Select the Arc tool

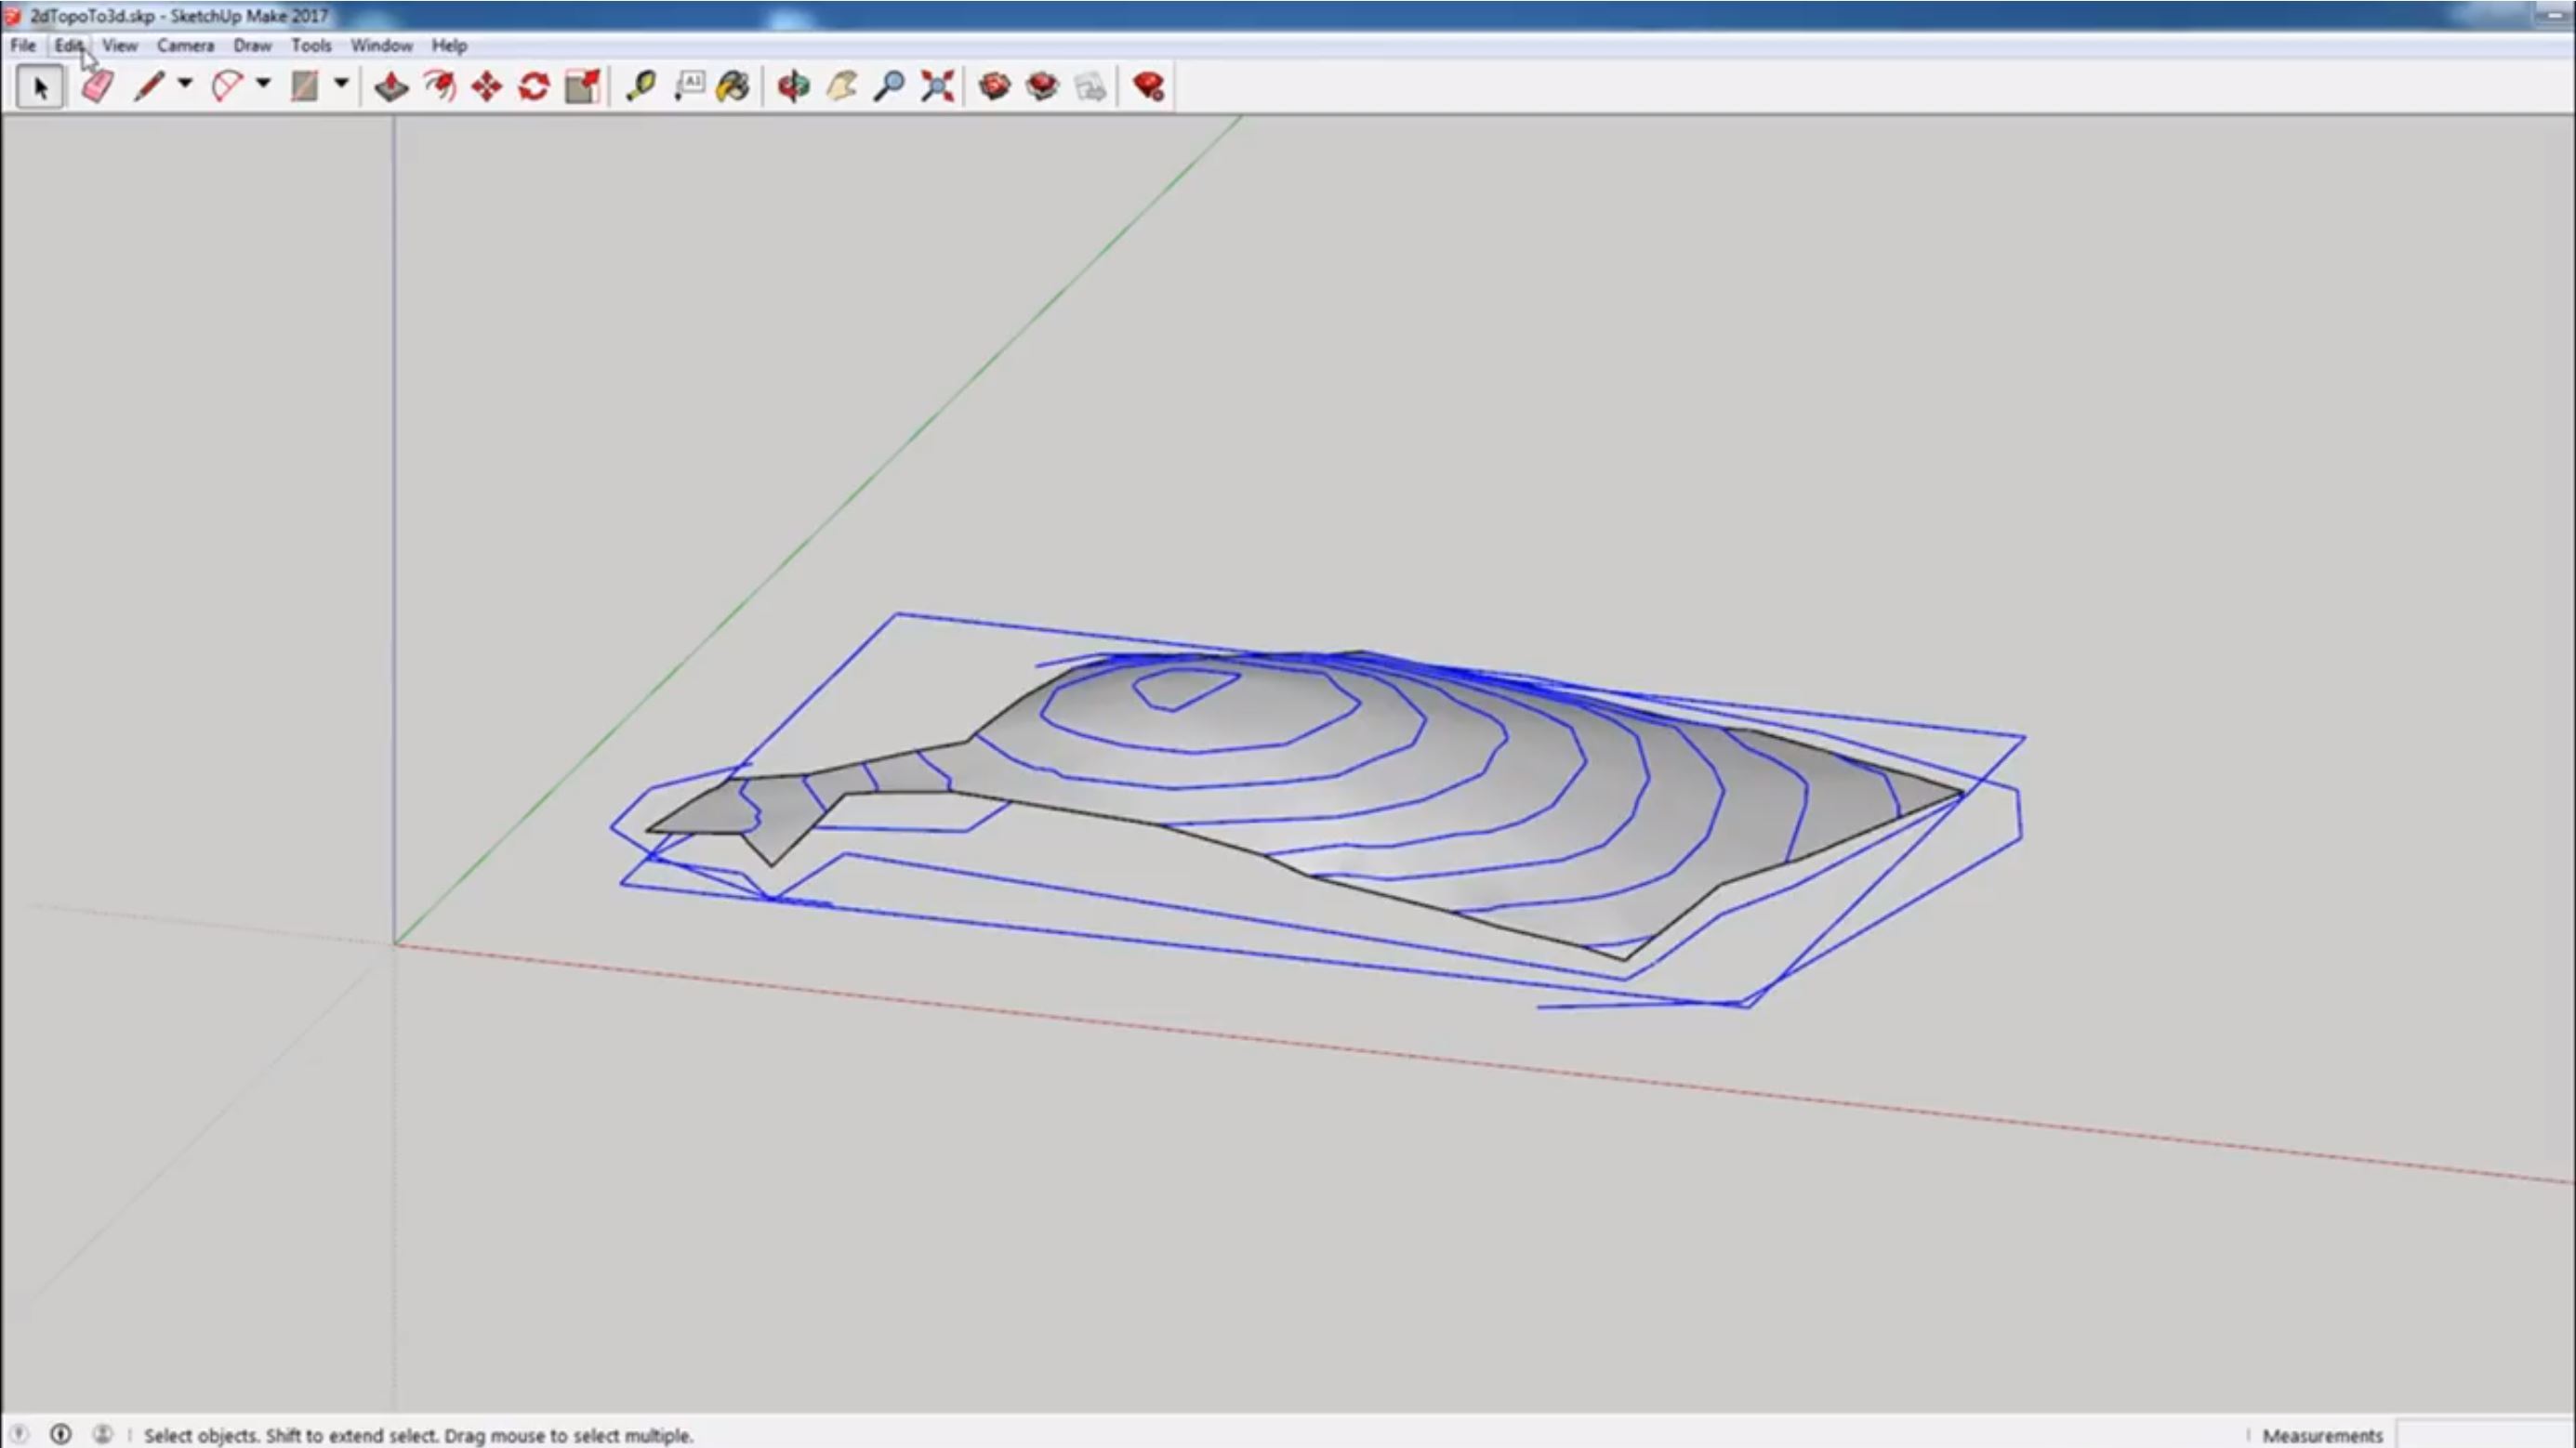tap(227, 87)
